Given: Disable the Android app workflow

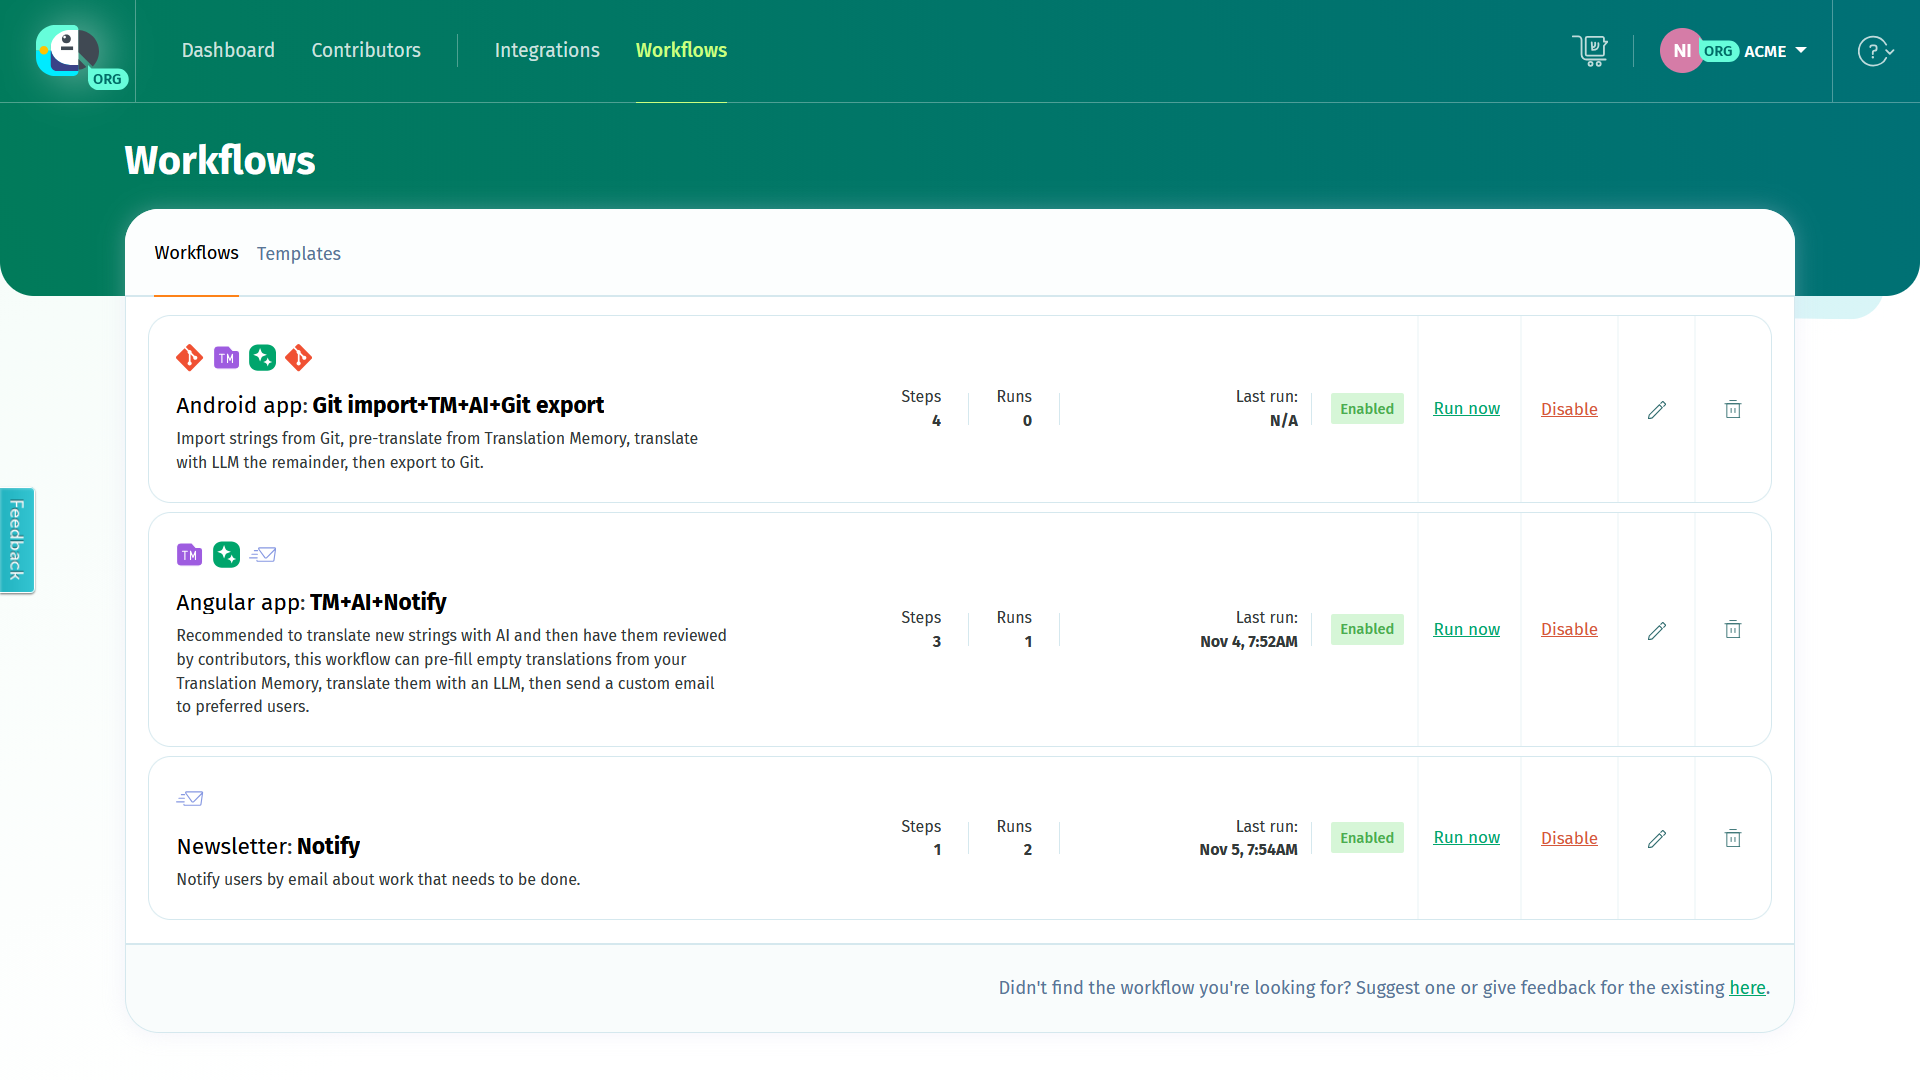Looking at the screenshot, I should 1569,409.
